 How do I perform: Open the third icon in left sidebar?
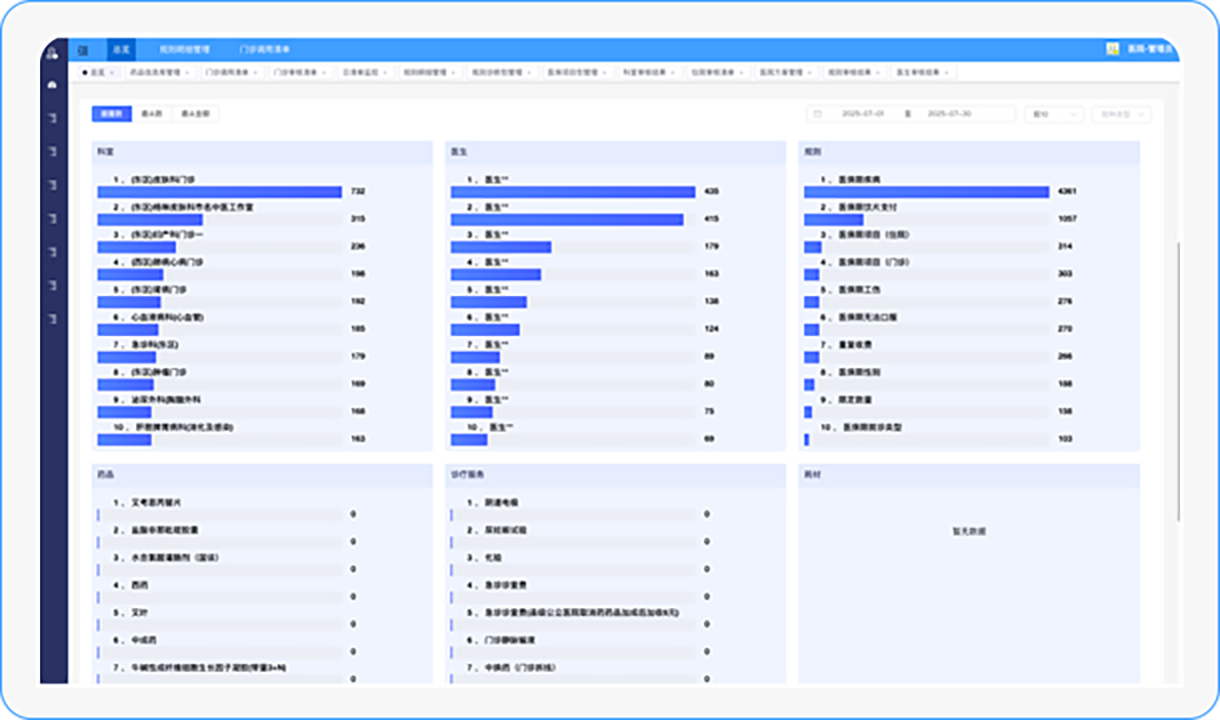coord(52,152)
